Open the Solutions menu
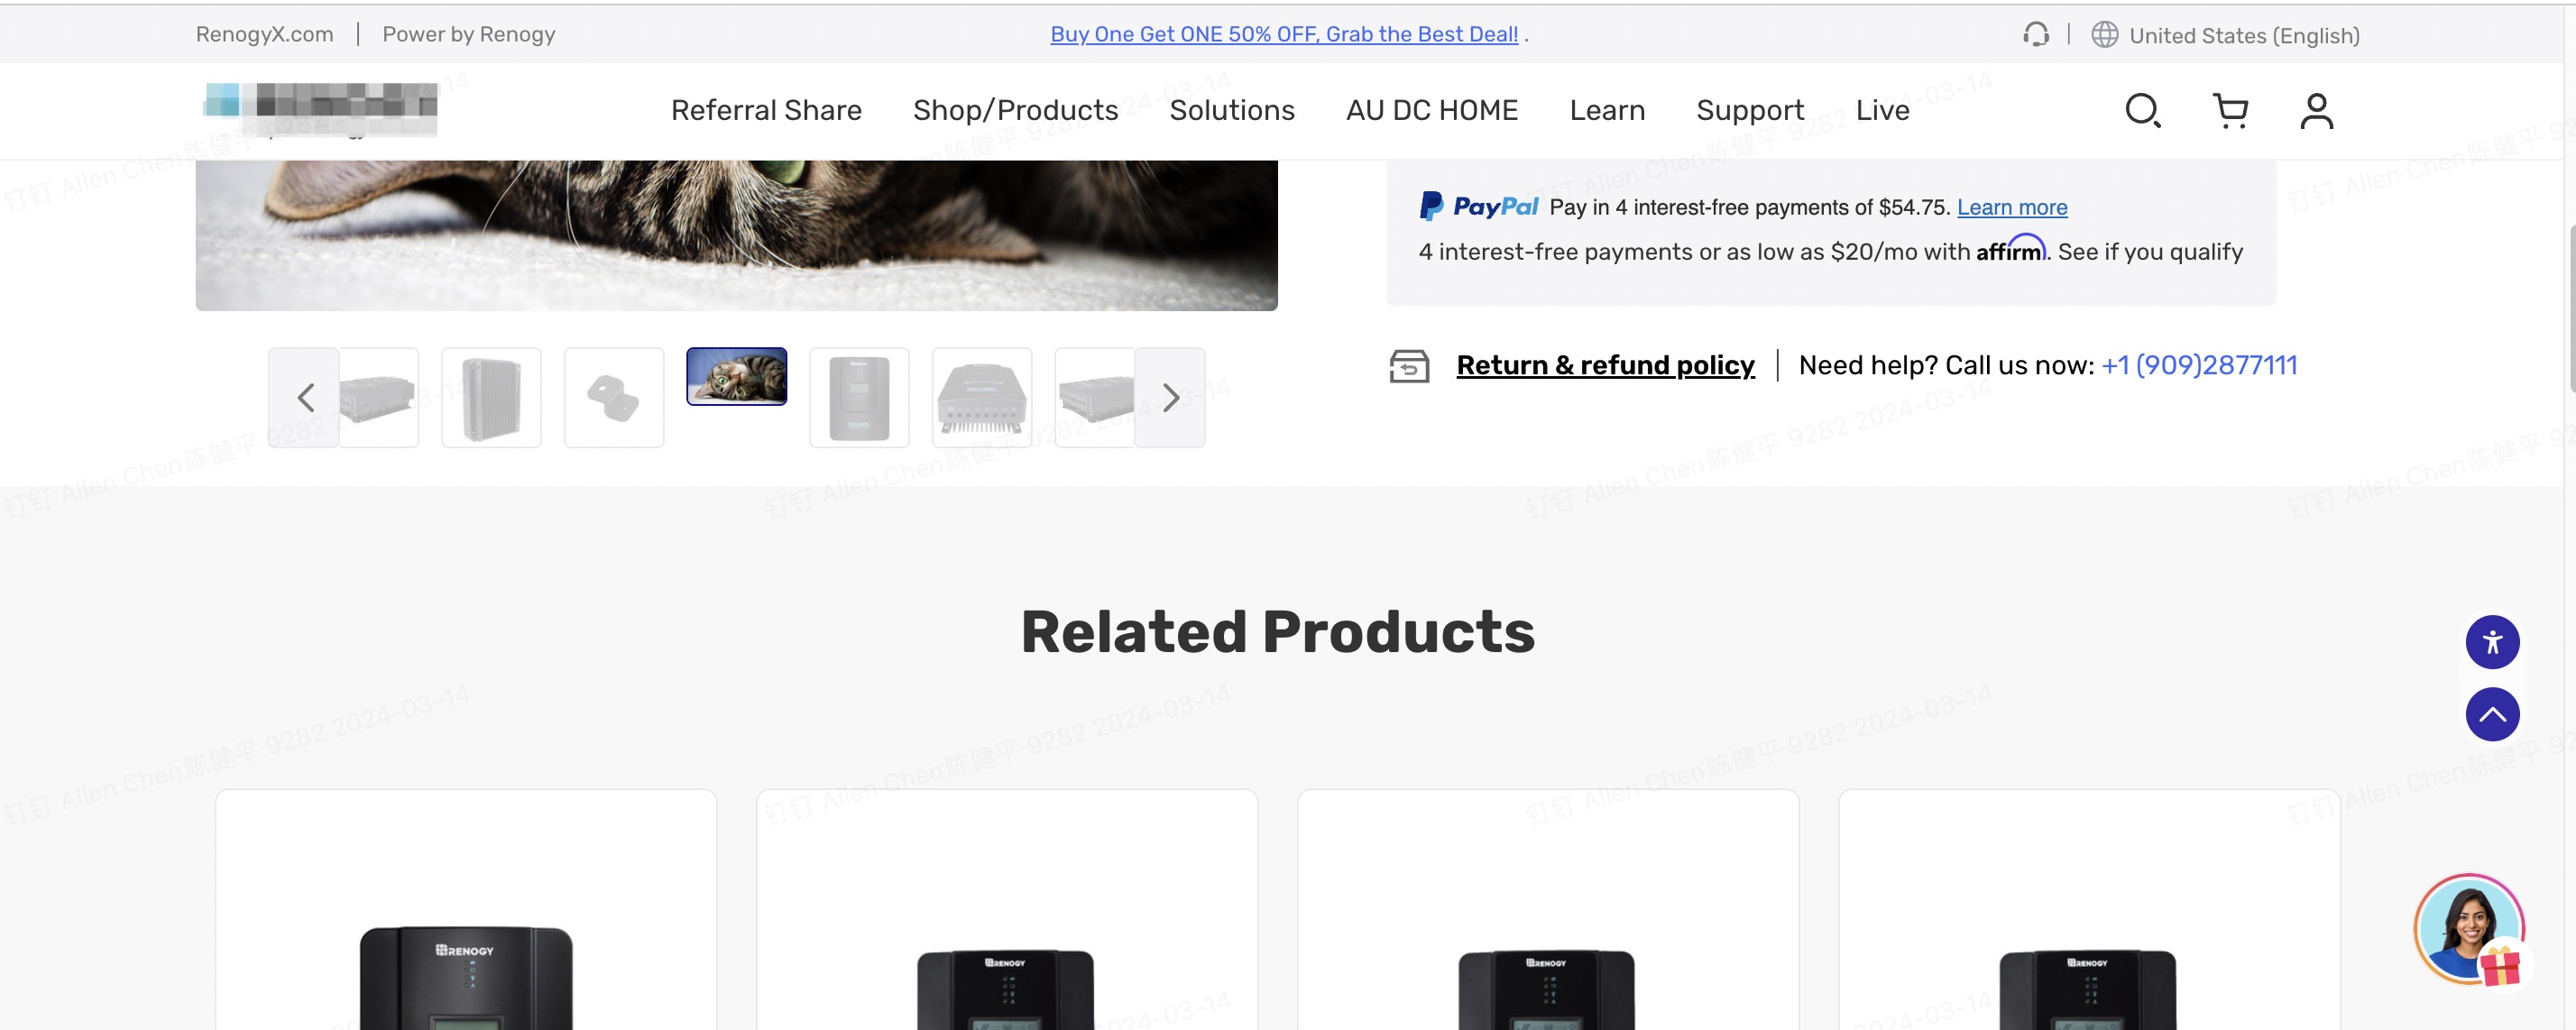Image resolution: width=2576 pixels, height=1030 pixels. (1231, 110)
